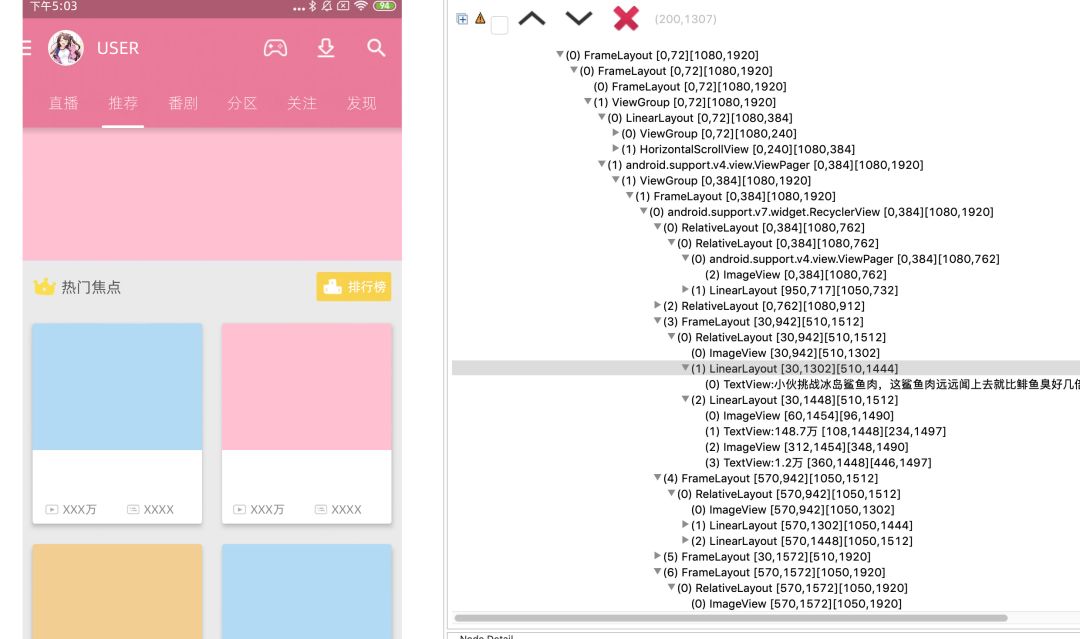Open the pink video card thumbnail
This screenshot has height=639, width=1080.
[x=307, y=387]
